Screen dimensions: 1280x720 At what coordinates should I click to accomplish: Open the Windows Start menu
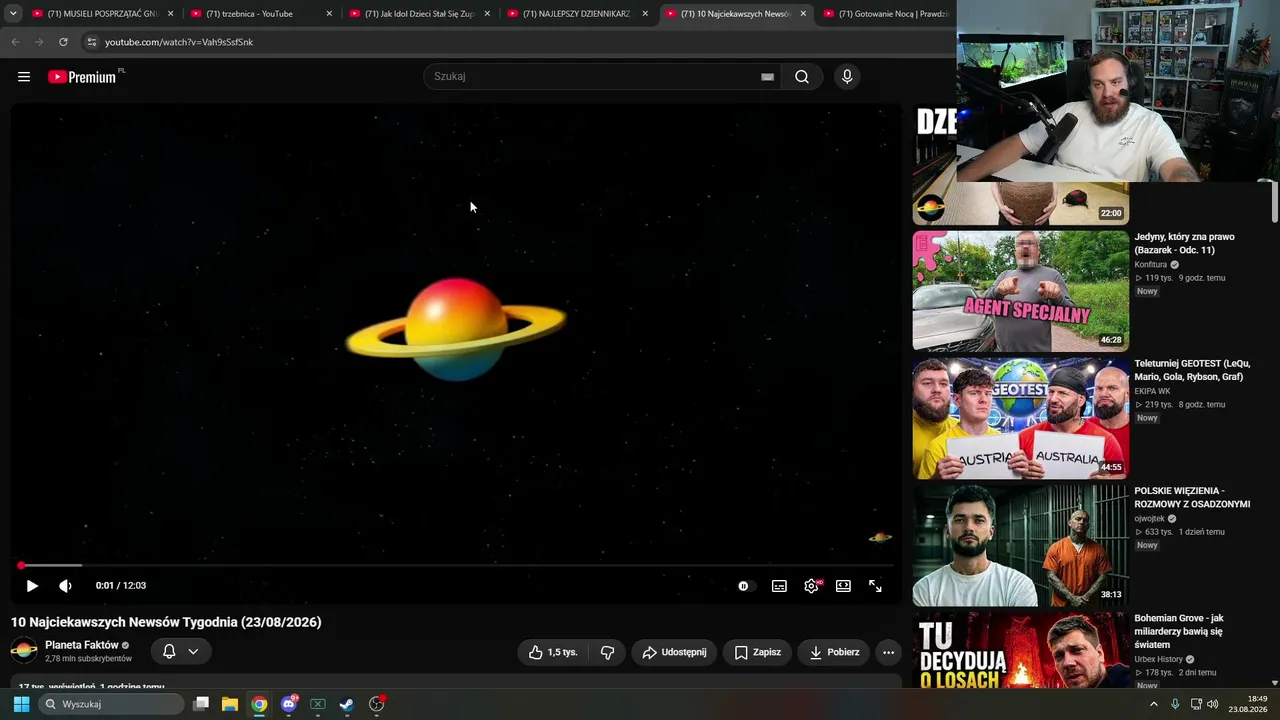21,704
